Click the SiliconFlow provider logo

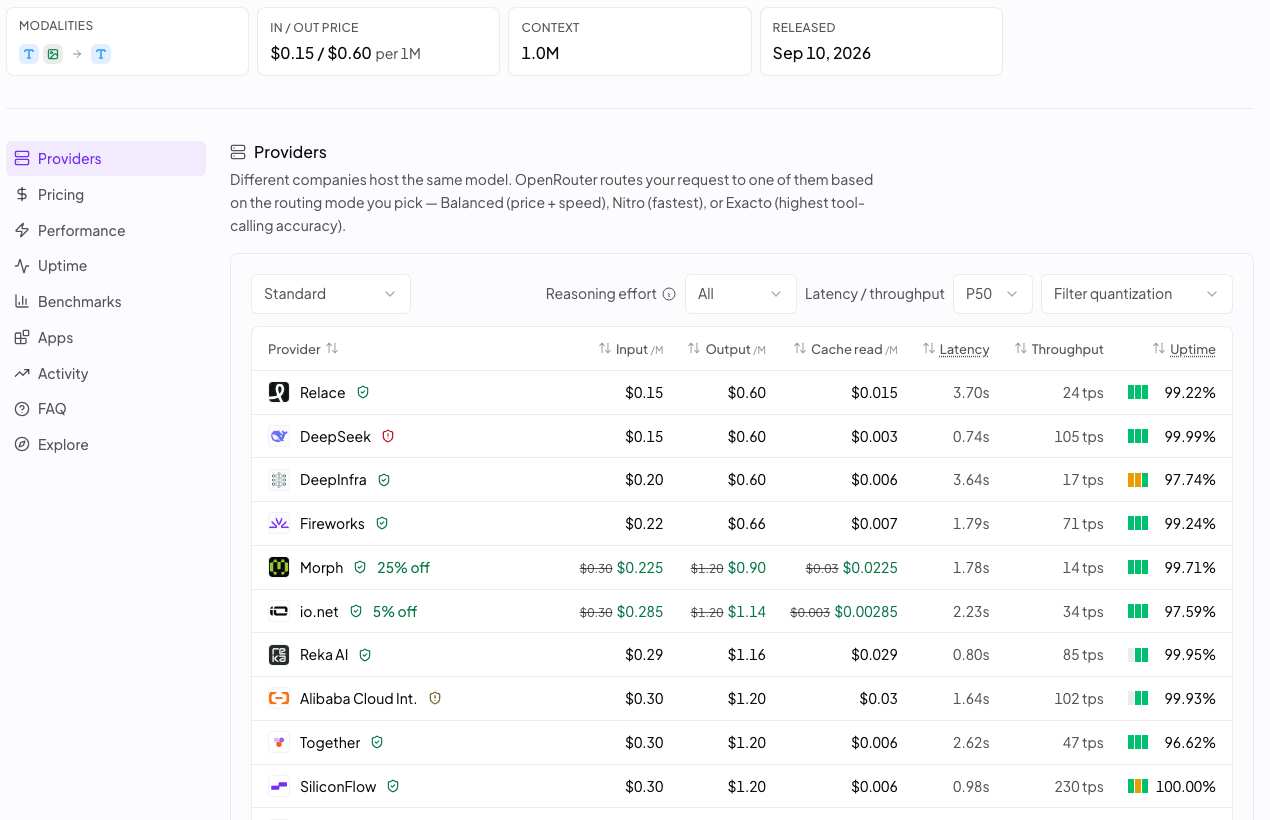coord(279,786)
